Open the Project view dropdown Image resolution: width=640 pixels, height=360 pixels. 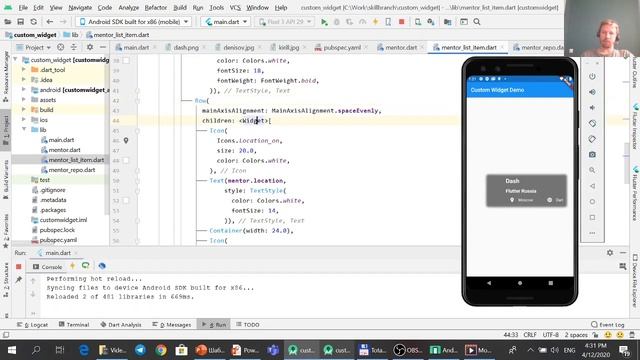click(33, 47)
